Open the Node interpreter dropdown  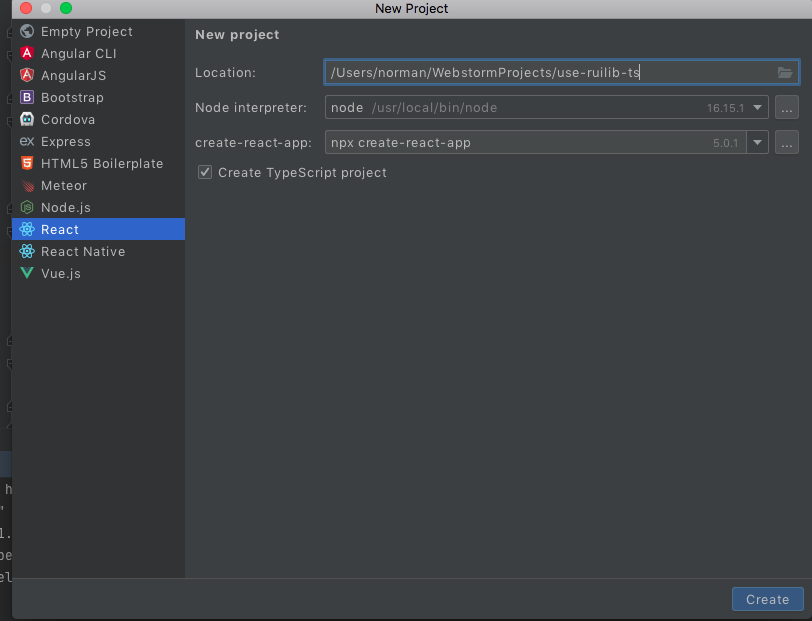(x=757, y=107)
